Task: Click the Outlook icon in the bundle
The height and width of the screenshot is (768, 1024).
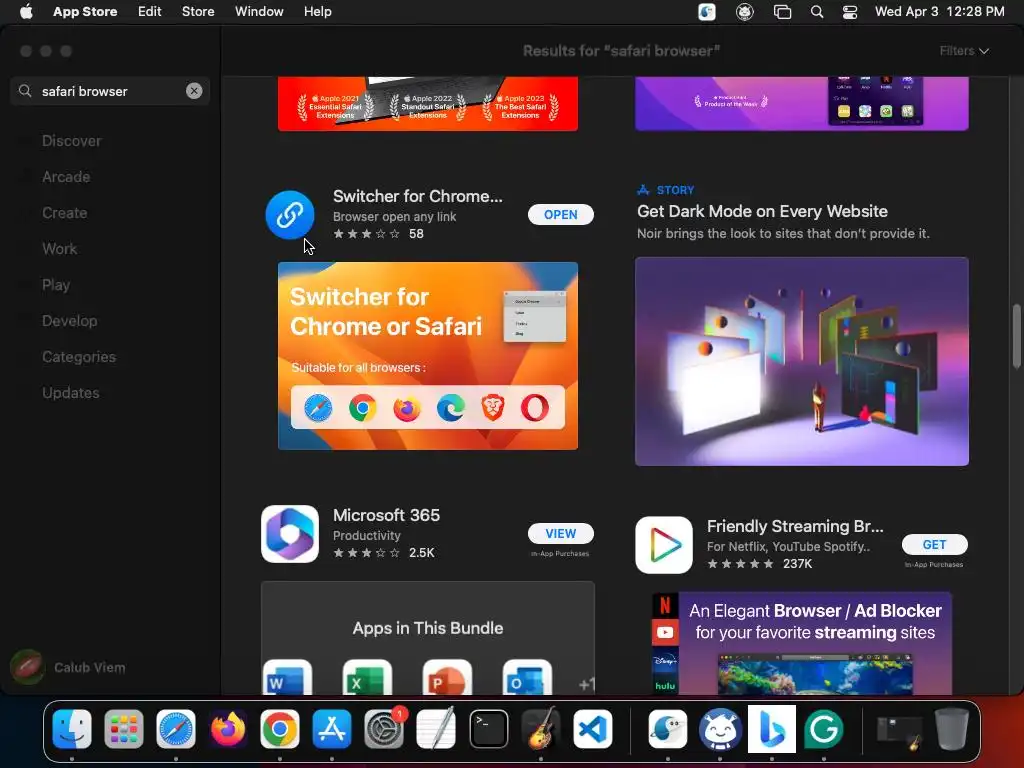Action: (x=527, y=678)
